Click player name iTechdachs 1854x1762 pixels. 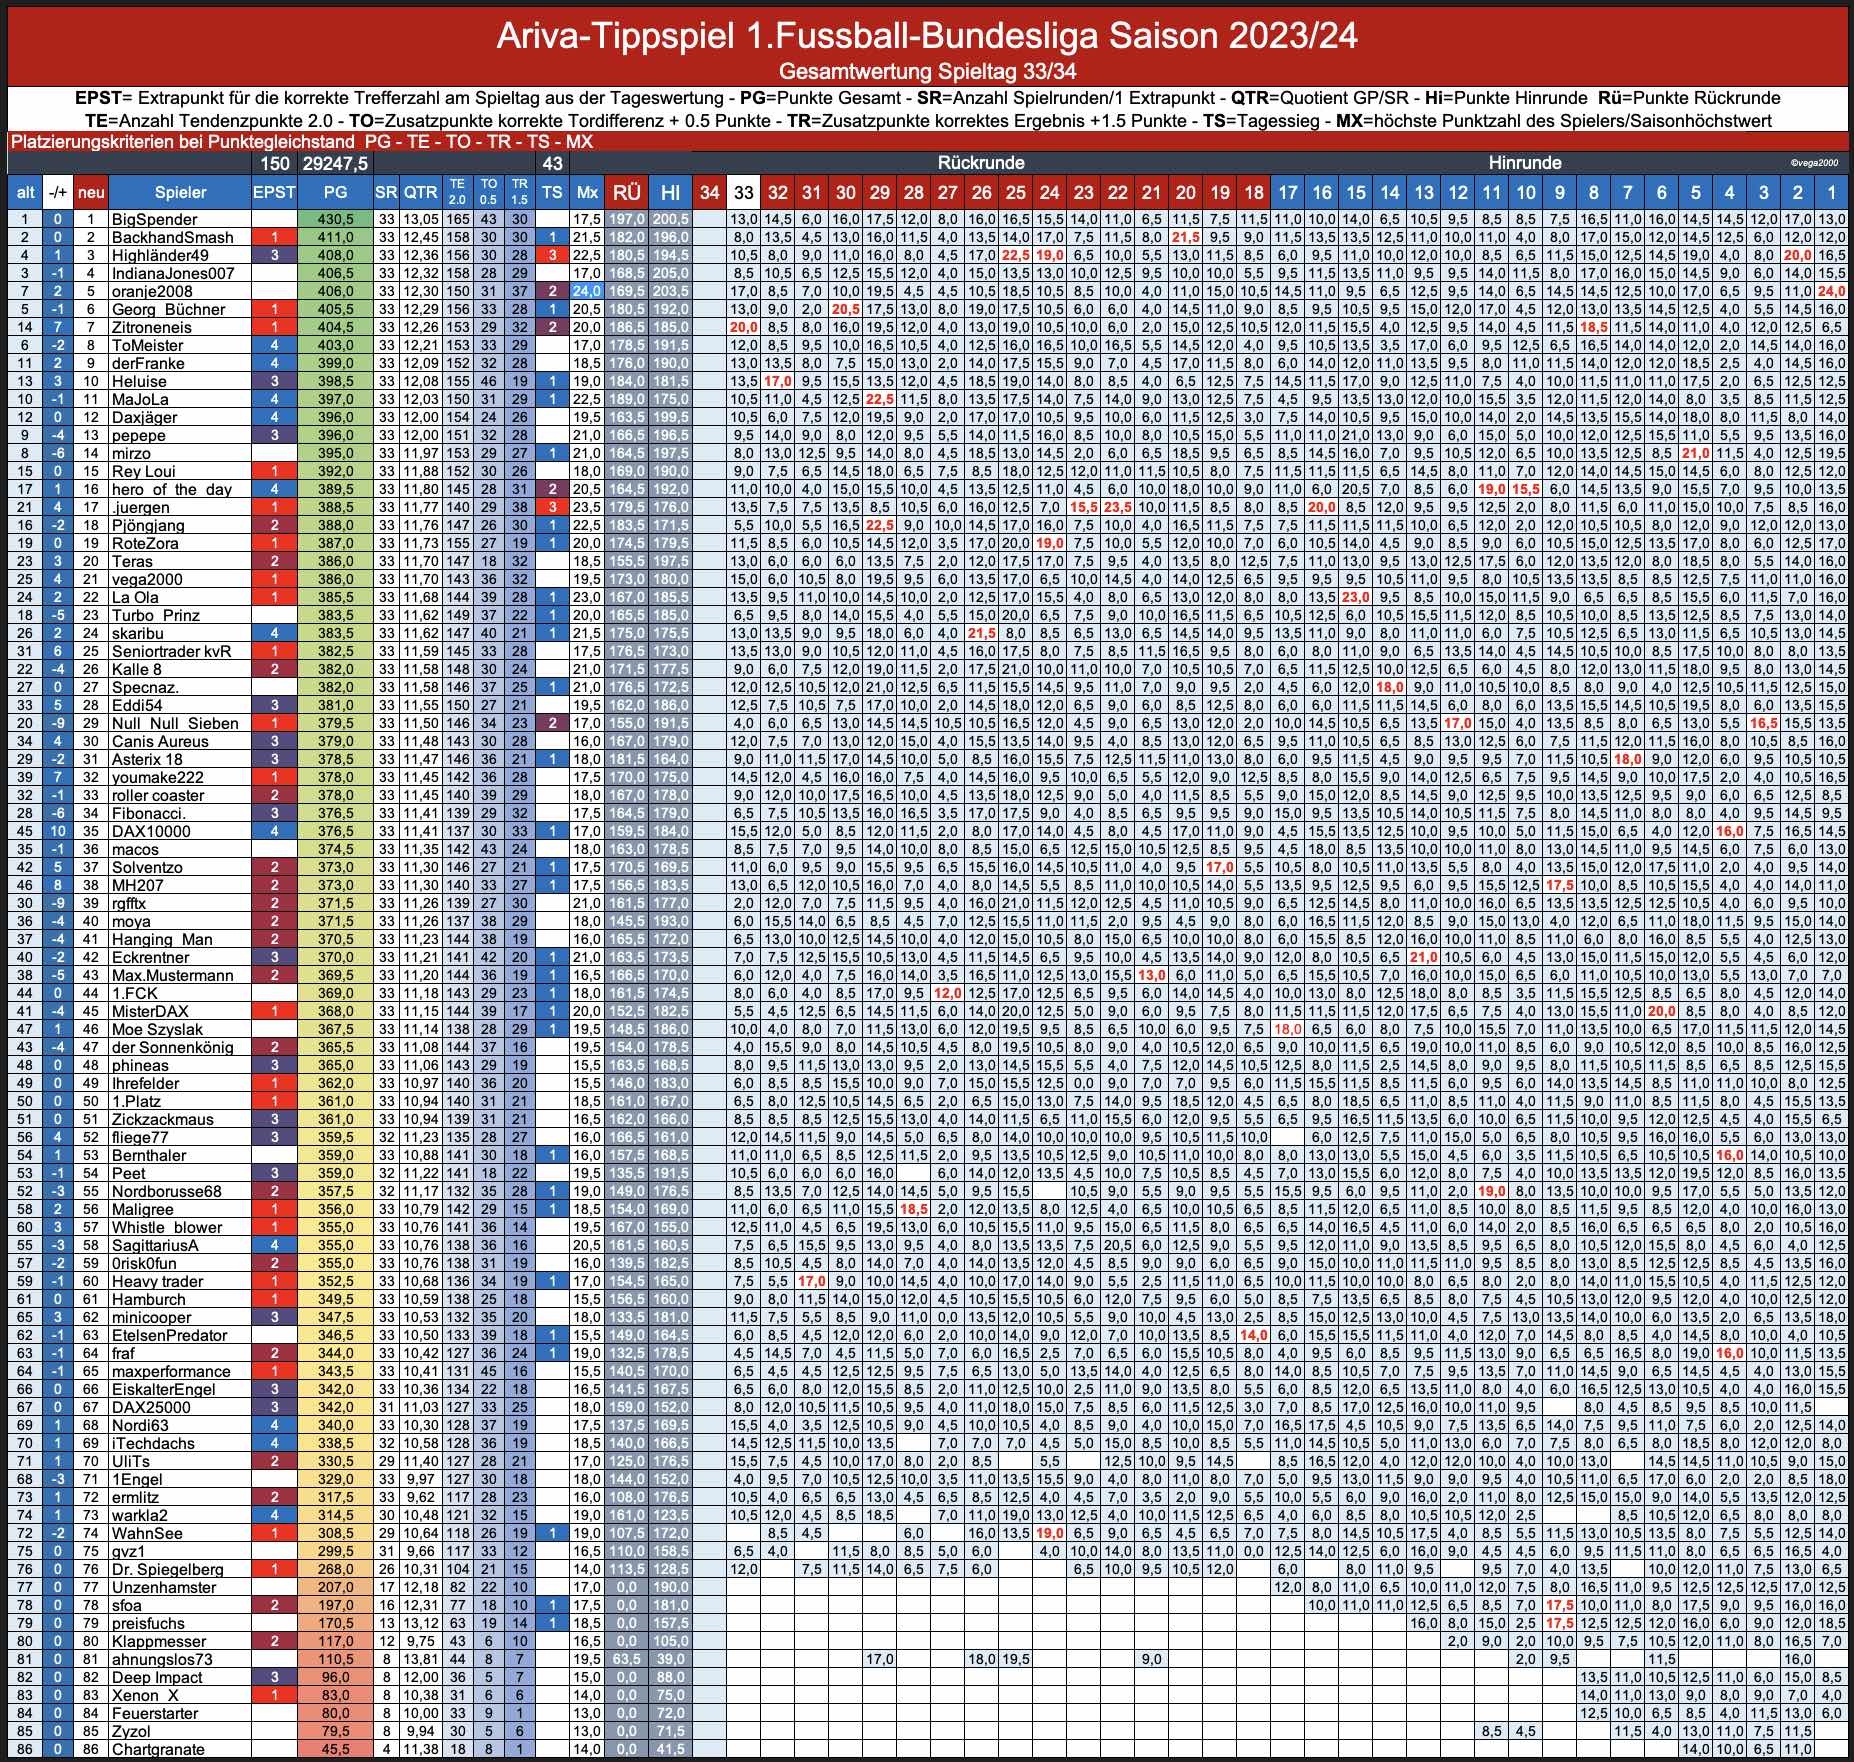(x=153, y=1443)
